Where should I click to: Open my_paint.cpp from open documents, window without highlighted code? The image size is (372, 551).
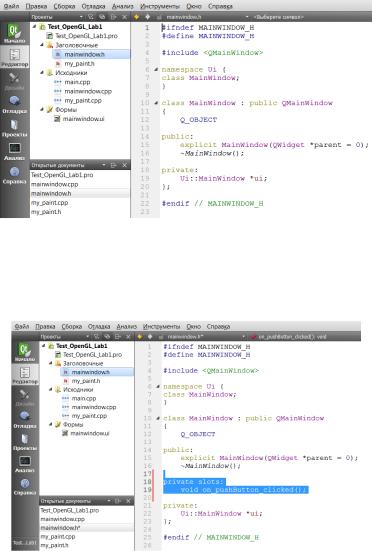pyautogui.click(x=50, y=203)
